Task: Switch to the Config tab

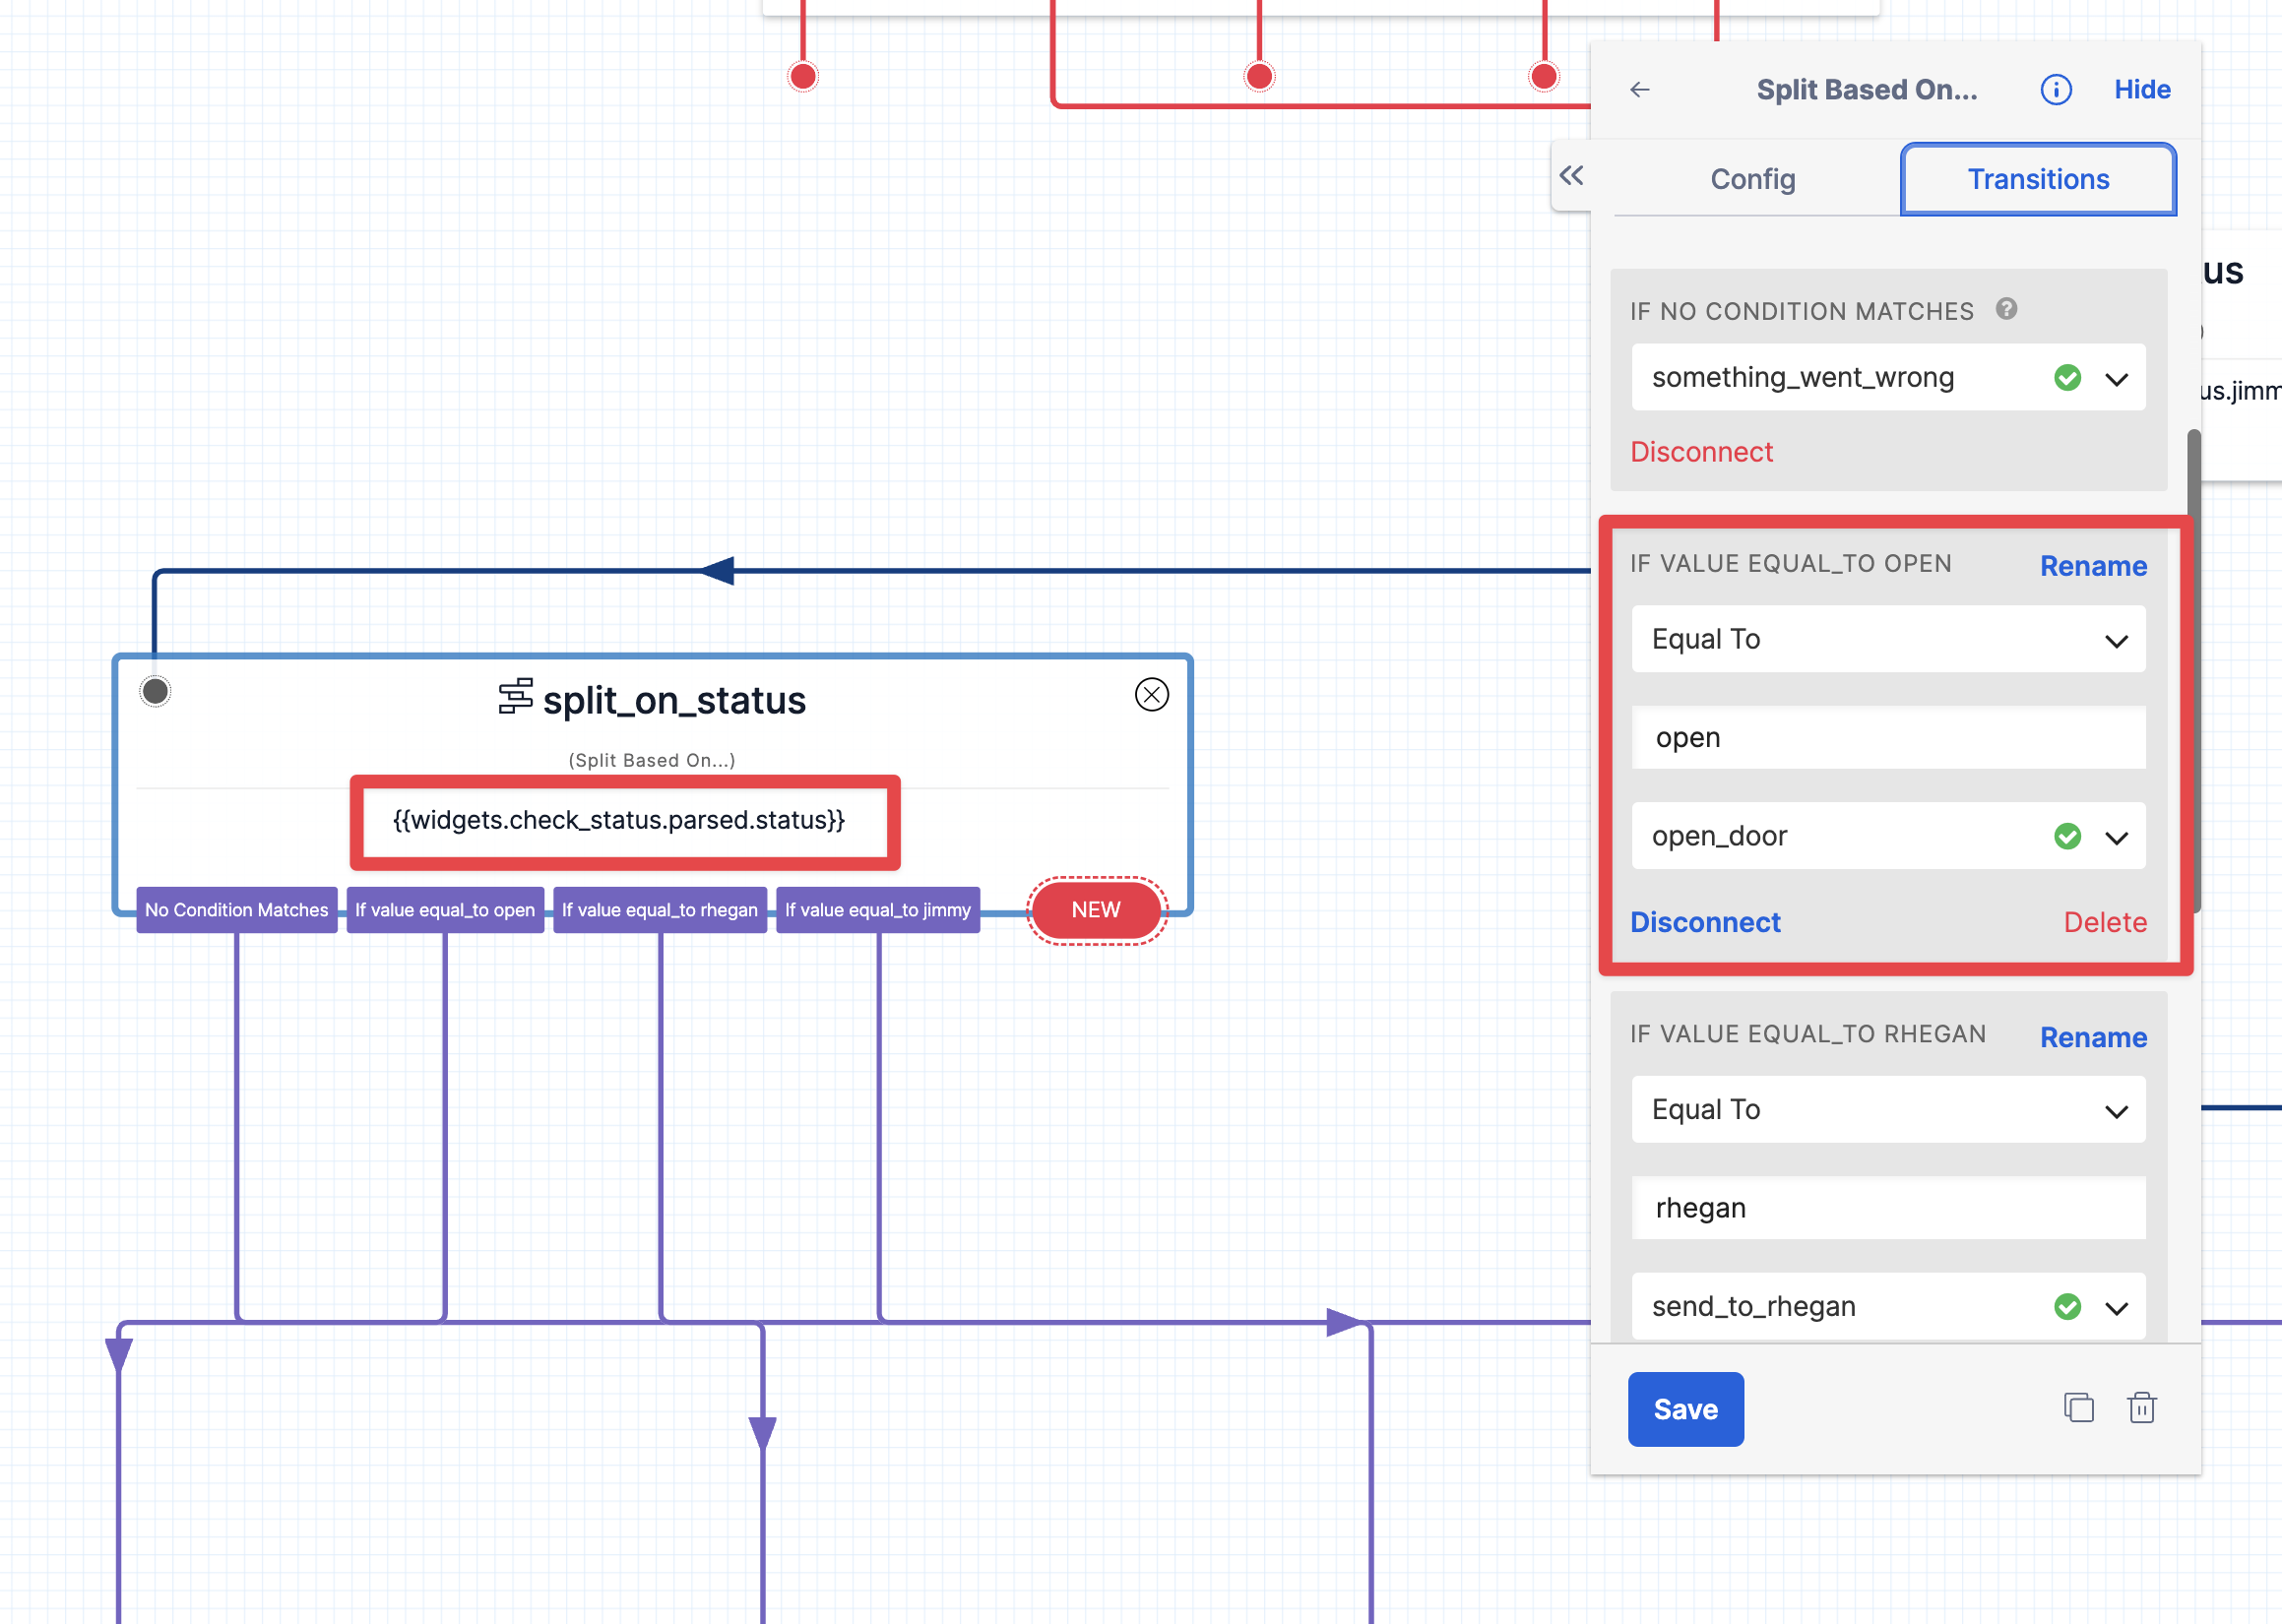Action: (x=1752, y=179)
